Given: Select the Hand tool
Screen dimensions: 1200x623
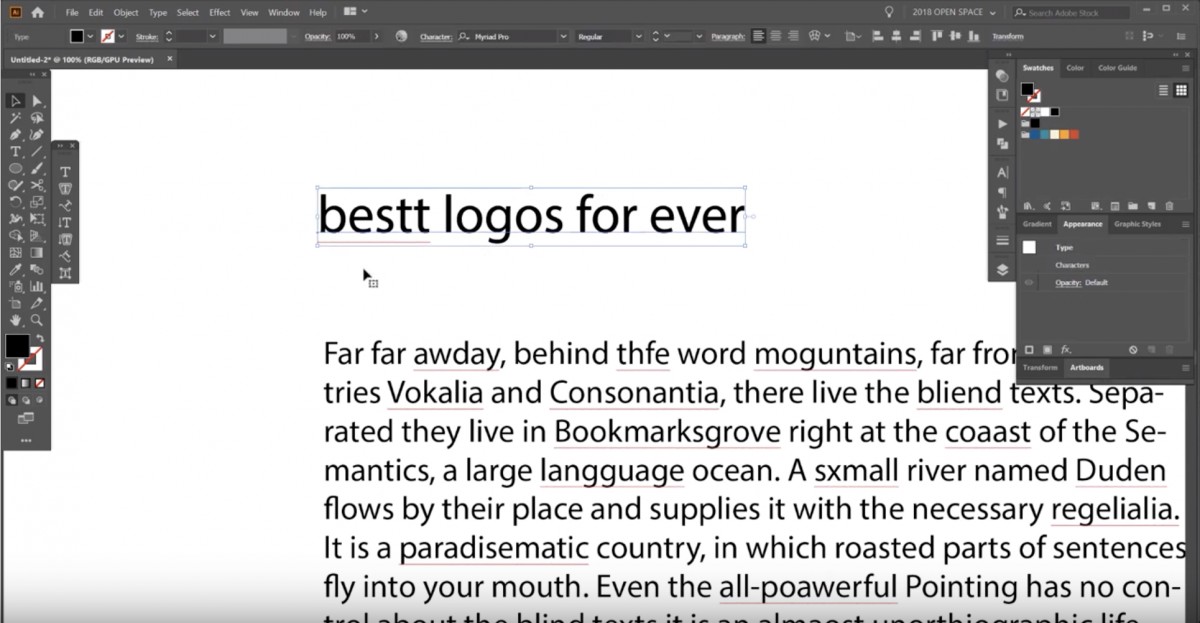Looking at the screenshot, I should pyautogui.click(x=16, y=320).
